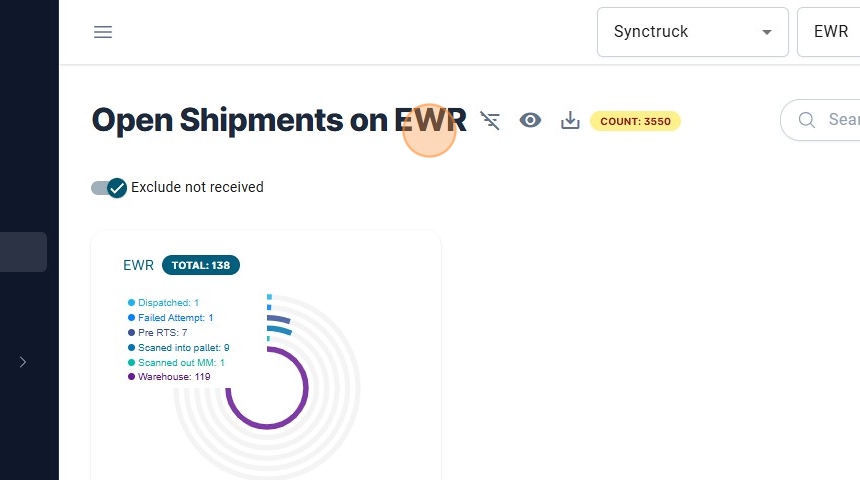Select the highlighted sidebar menu item
Viewport: 860px width, 480px height.
[x=23, y=252]
